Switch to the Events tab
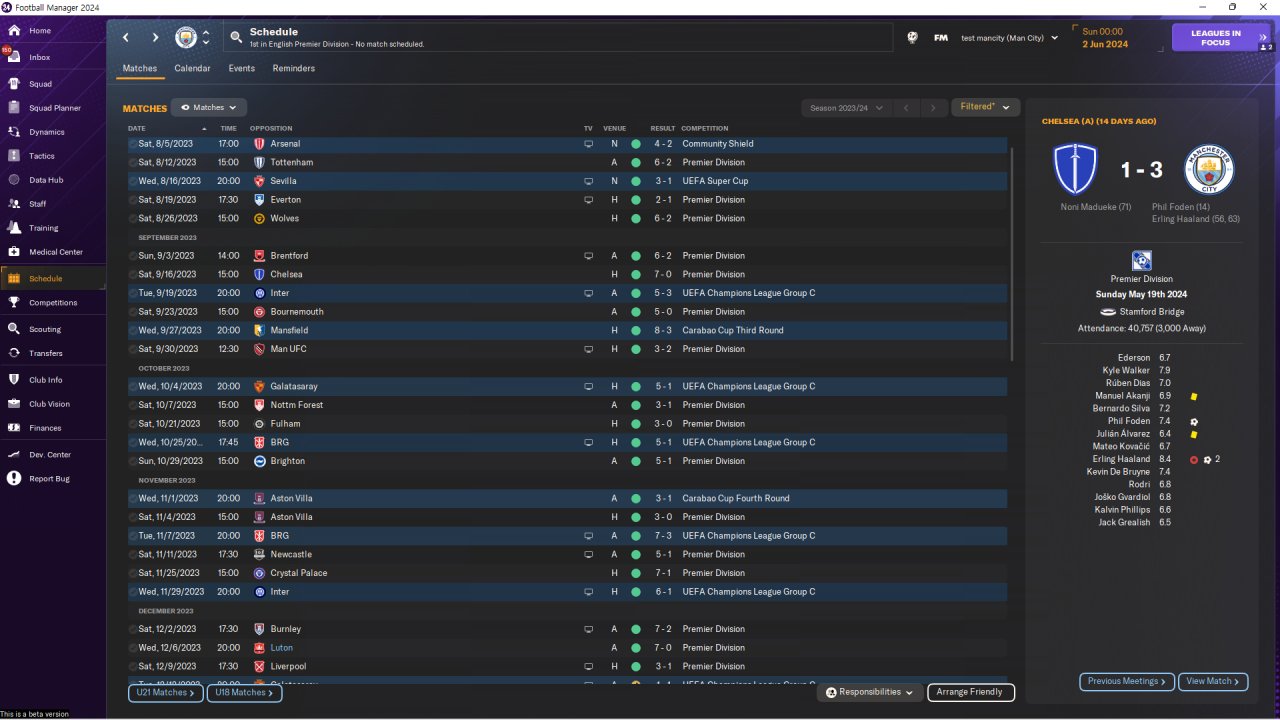Viewport: 1280px width, 720px height. 241,68
